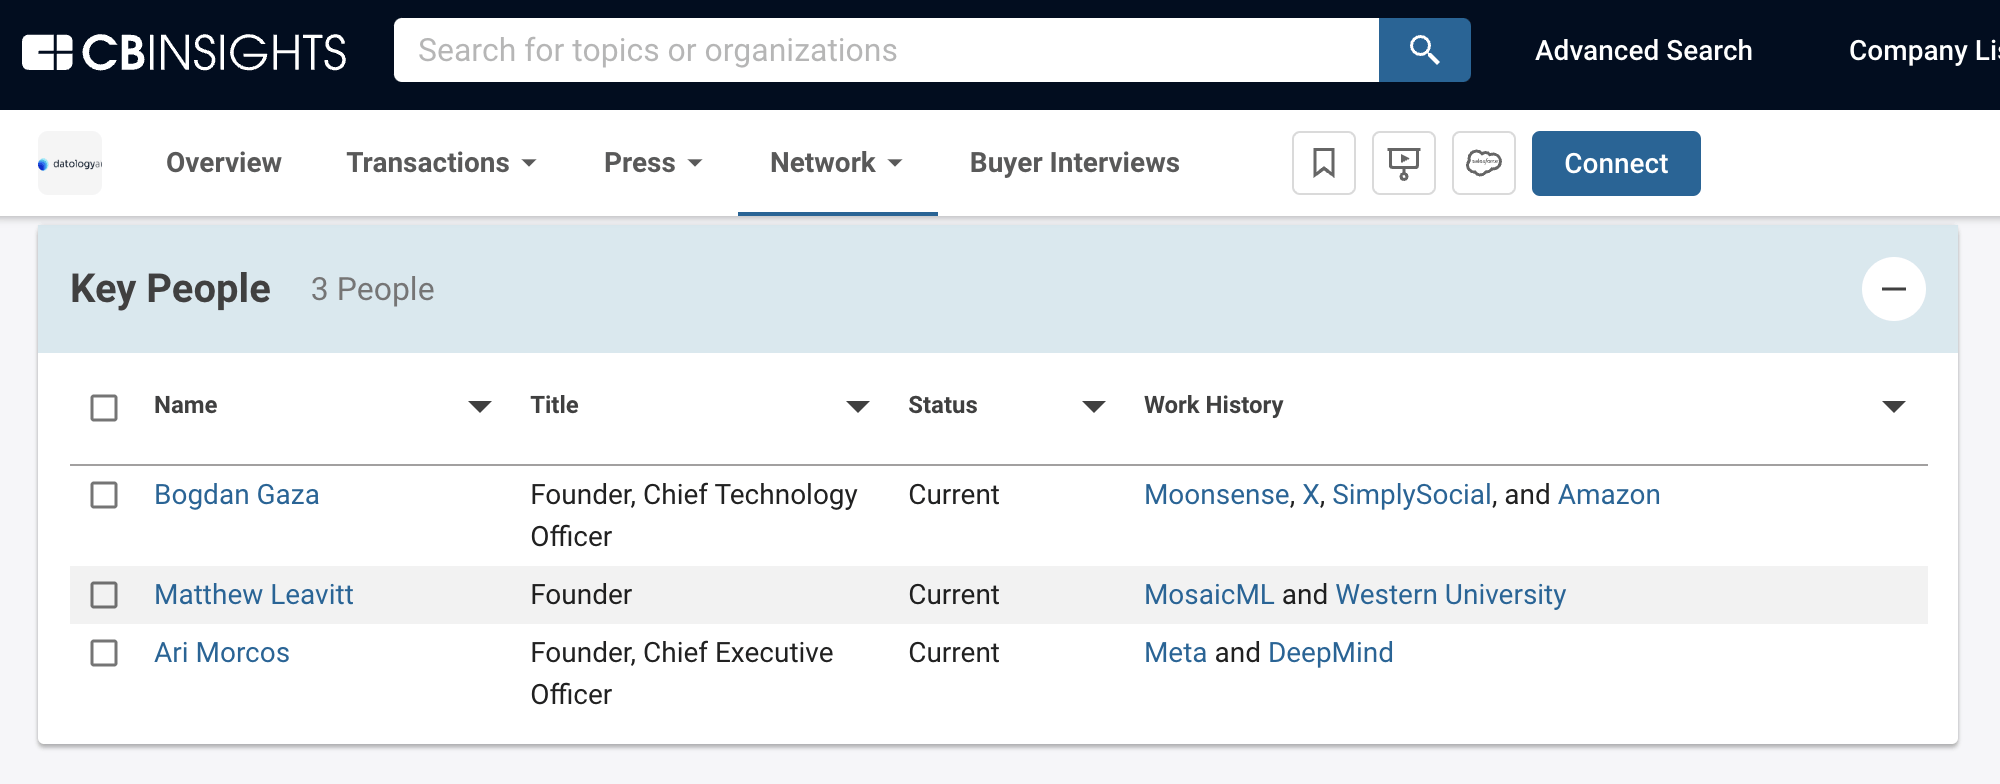Viewport: 2000px width, 784px height.
Task: Check the box for Bogdan Gaza
Action: coord(104,495)
